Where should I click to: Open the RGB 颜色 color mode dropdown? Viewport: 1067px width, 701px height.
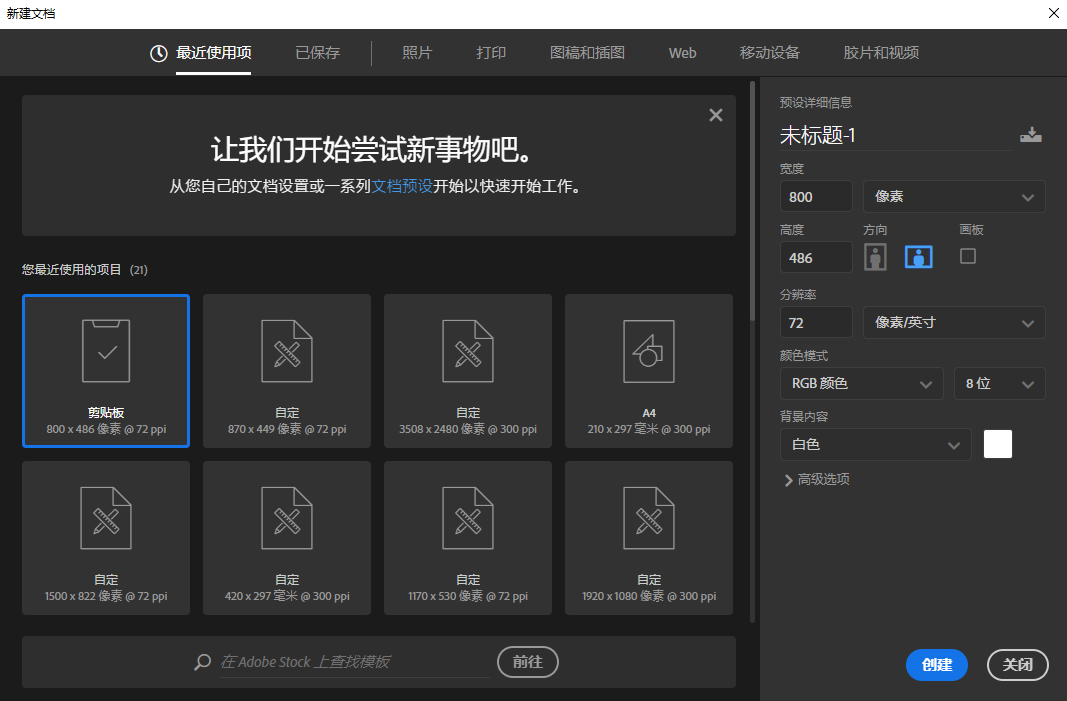point(861,383)
